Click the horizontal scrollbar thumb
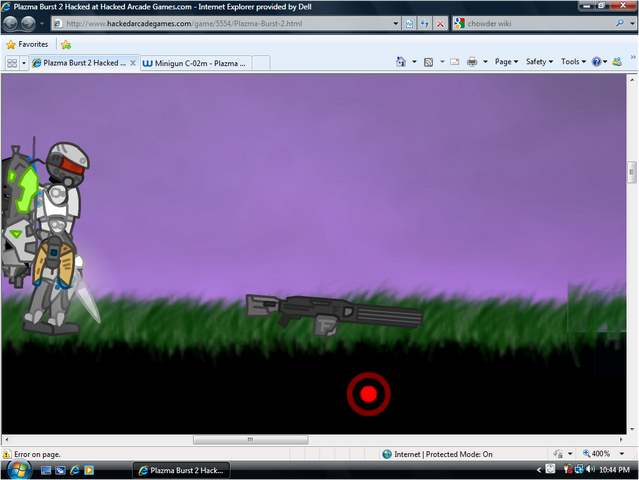Viewport: 639px width, 480px height. tap(251, 440)
